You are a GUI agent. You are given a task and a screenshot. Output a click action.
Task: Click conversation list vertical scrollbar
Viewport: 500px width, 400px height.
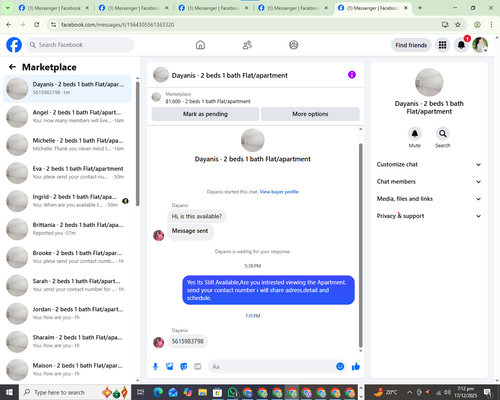(x=138, y=143)
